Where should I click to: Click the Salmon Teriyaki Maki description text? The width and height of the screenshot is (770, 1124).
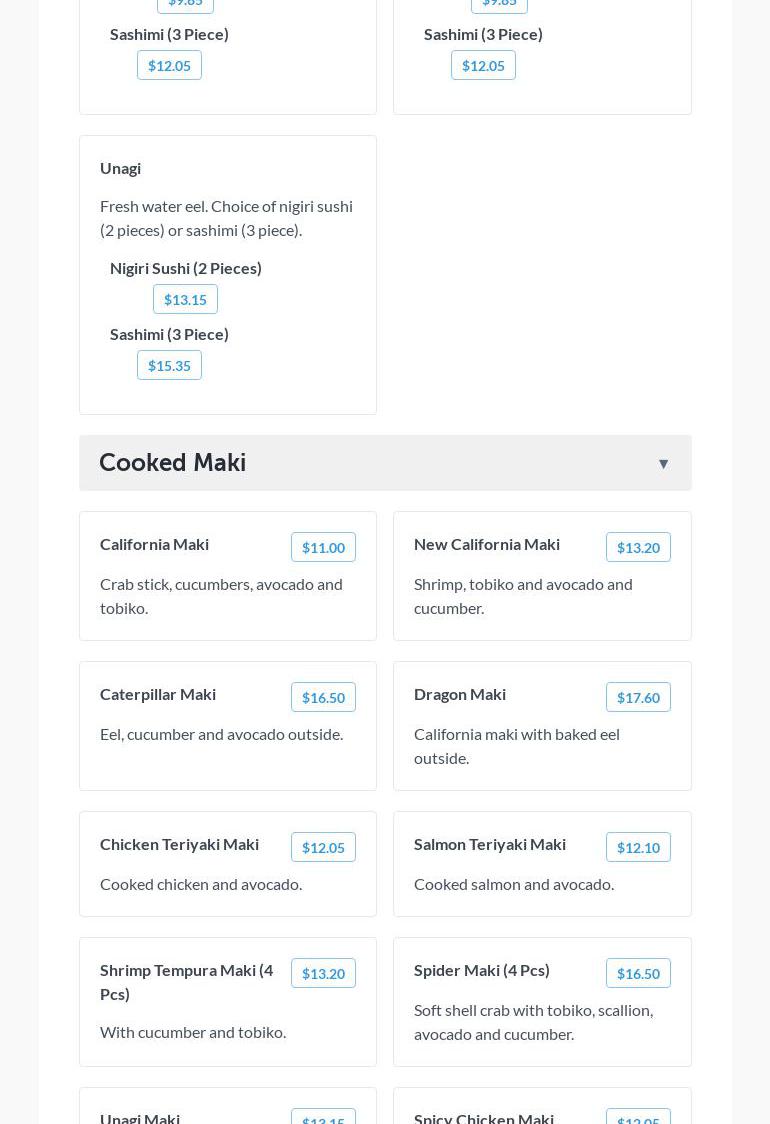tap(514, 884)
